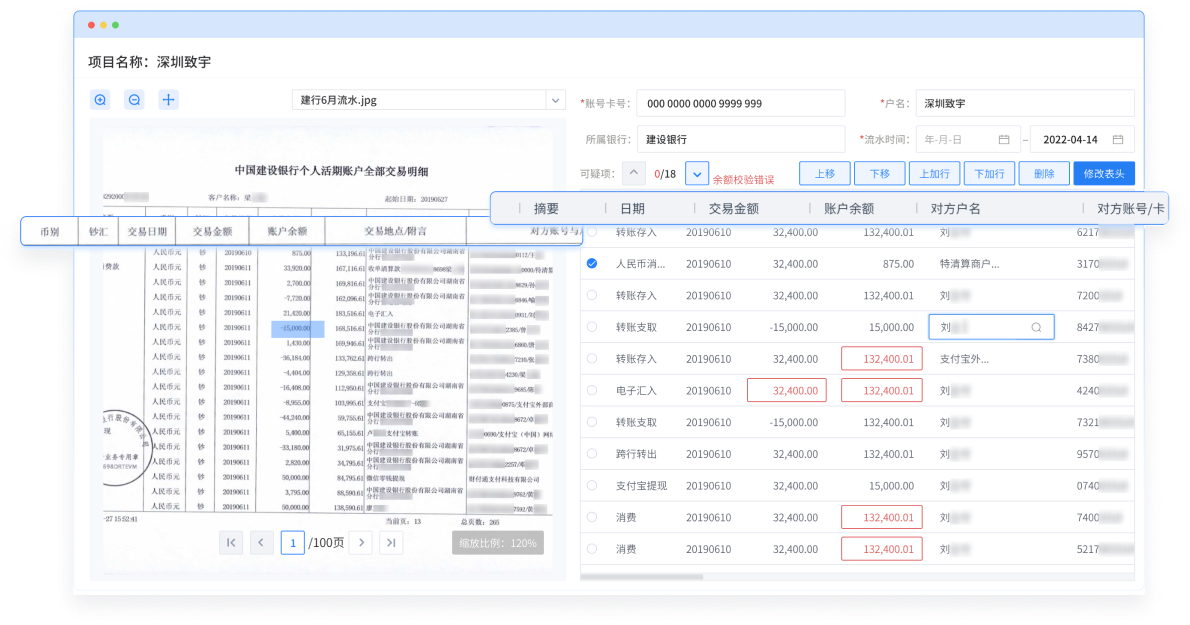Screen dimensions: 1190x625
Task: Select the 电子汇入 row radio
Action: pyautogui.click(x=592, y=390)
